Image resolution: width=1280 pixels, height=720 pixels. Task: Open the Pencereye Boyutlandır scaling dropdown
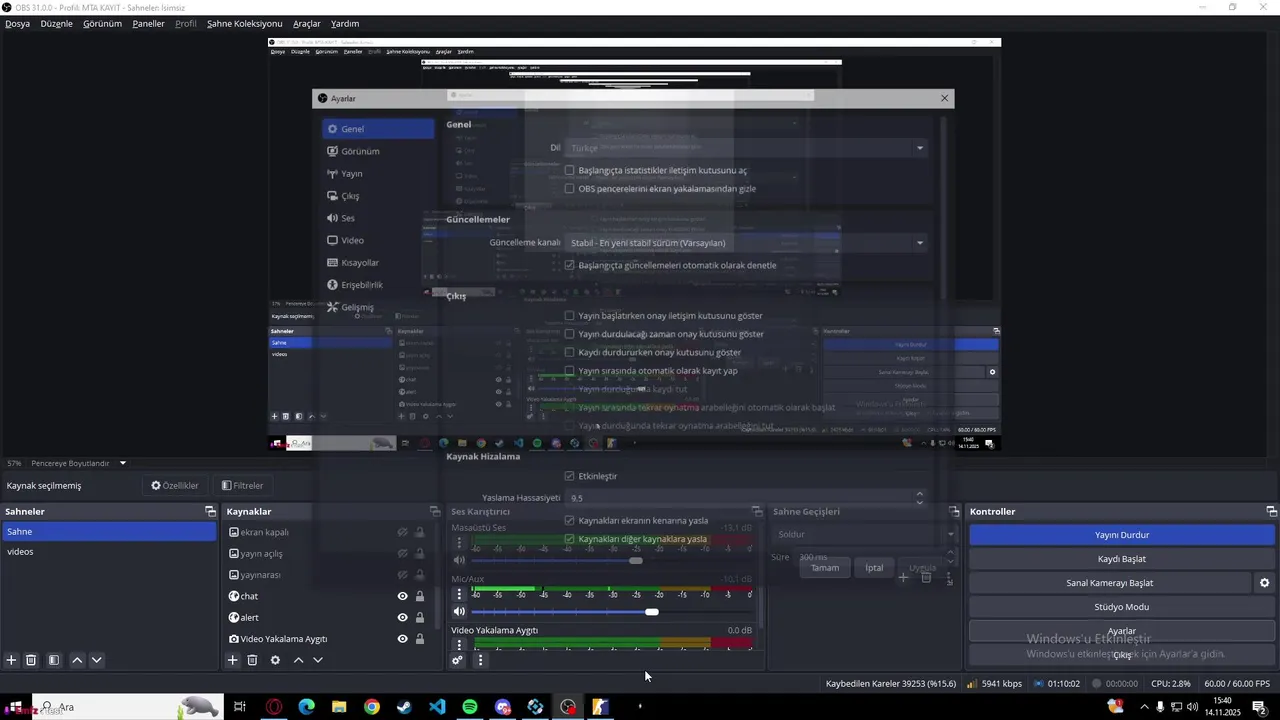click(79, 463)
